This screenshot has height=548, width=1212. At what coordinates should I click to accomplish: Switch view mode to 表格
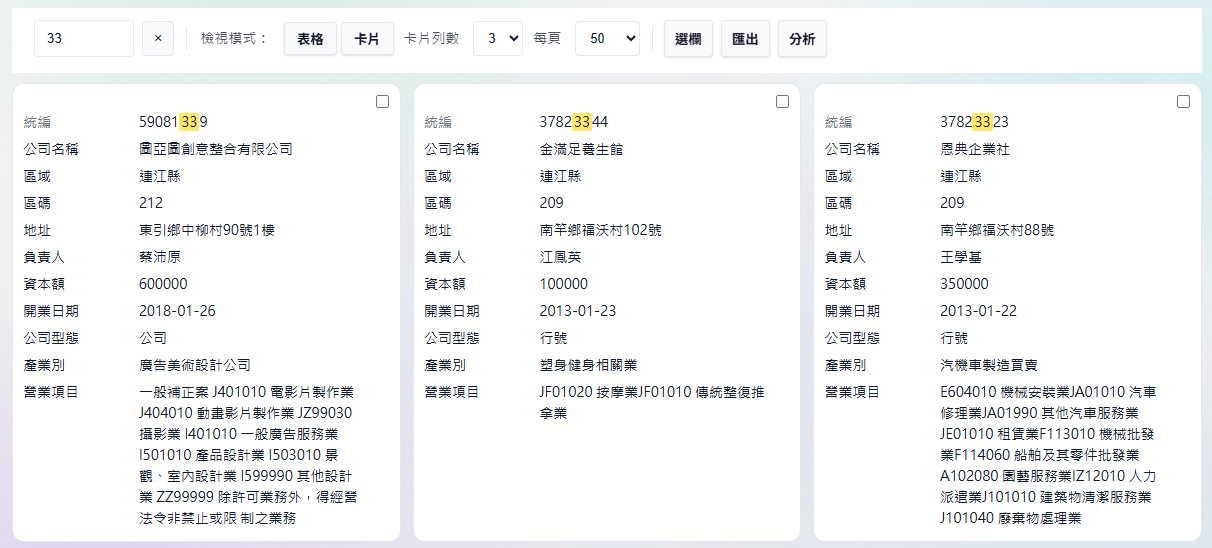tap(310, 39)
